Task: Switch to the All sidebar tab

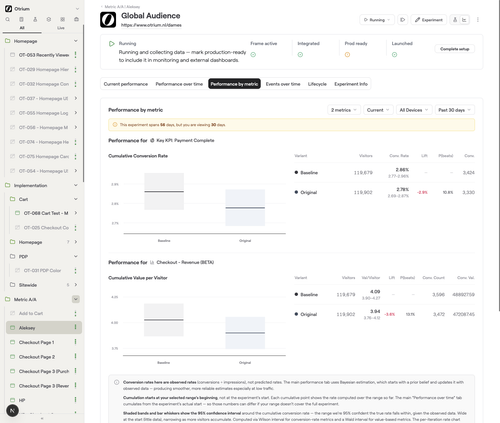Action: click(x=22, y=28)
